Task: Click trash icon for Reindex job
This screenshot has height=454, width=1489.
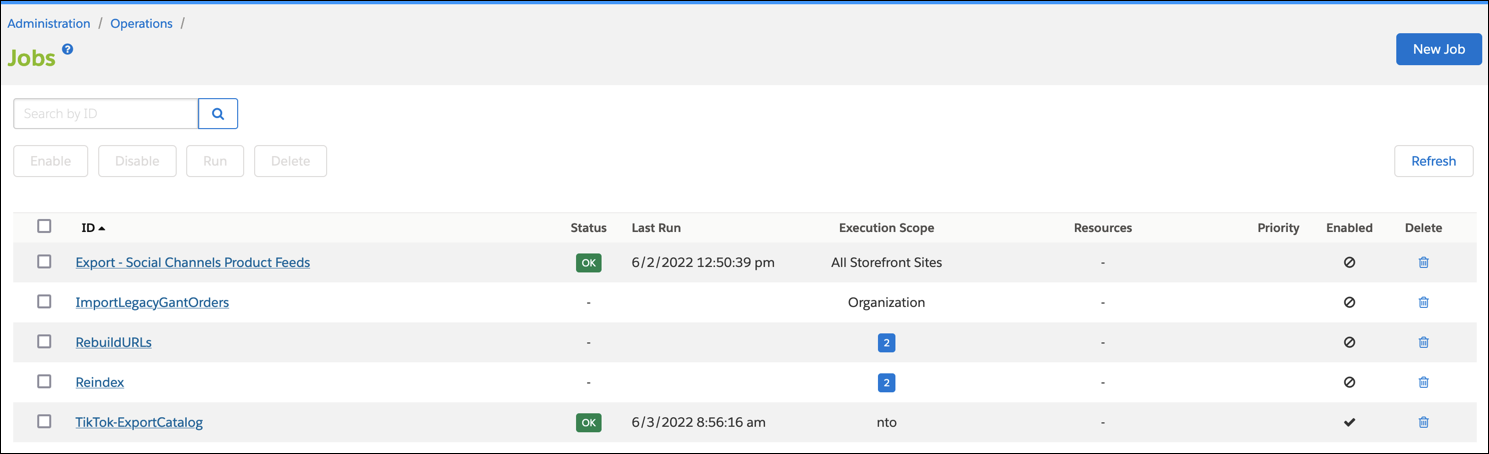Action: (1423, 382)
